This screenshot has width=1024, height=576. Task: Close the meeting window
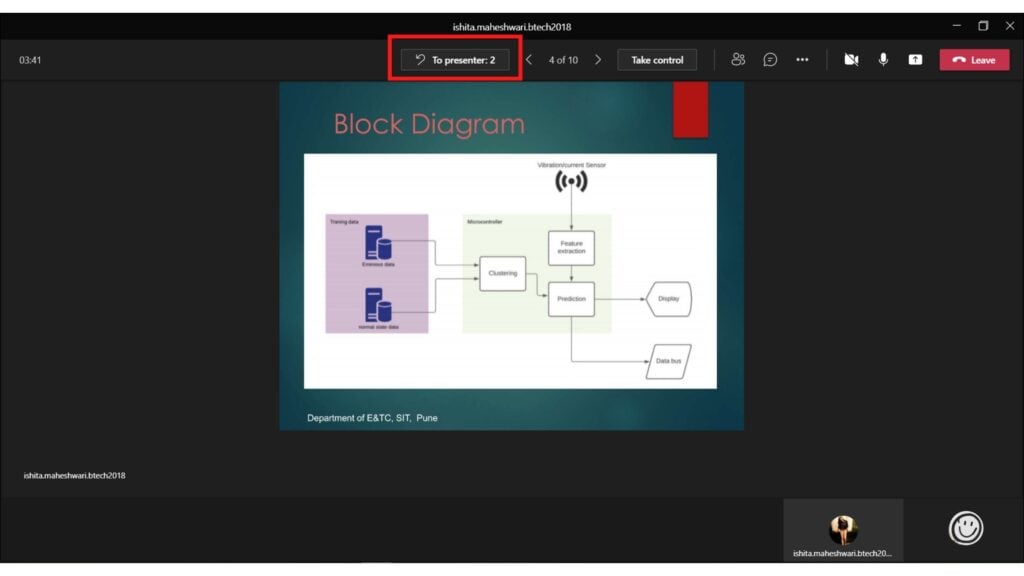(x=1010, y=25)
